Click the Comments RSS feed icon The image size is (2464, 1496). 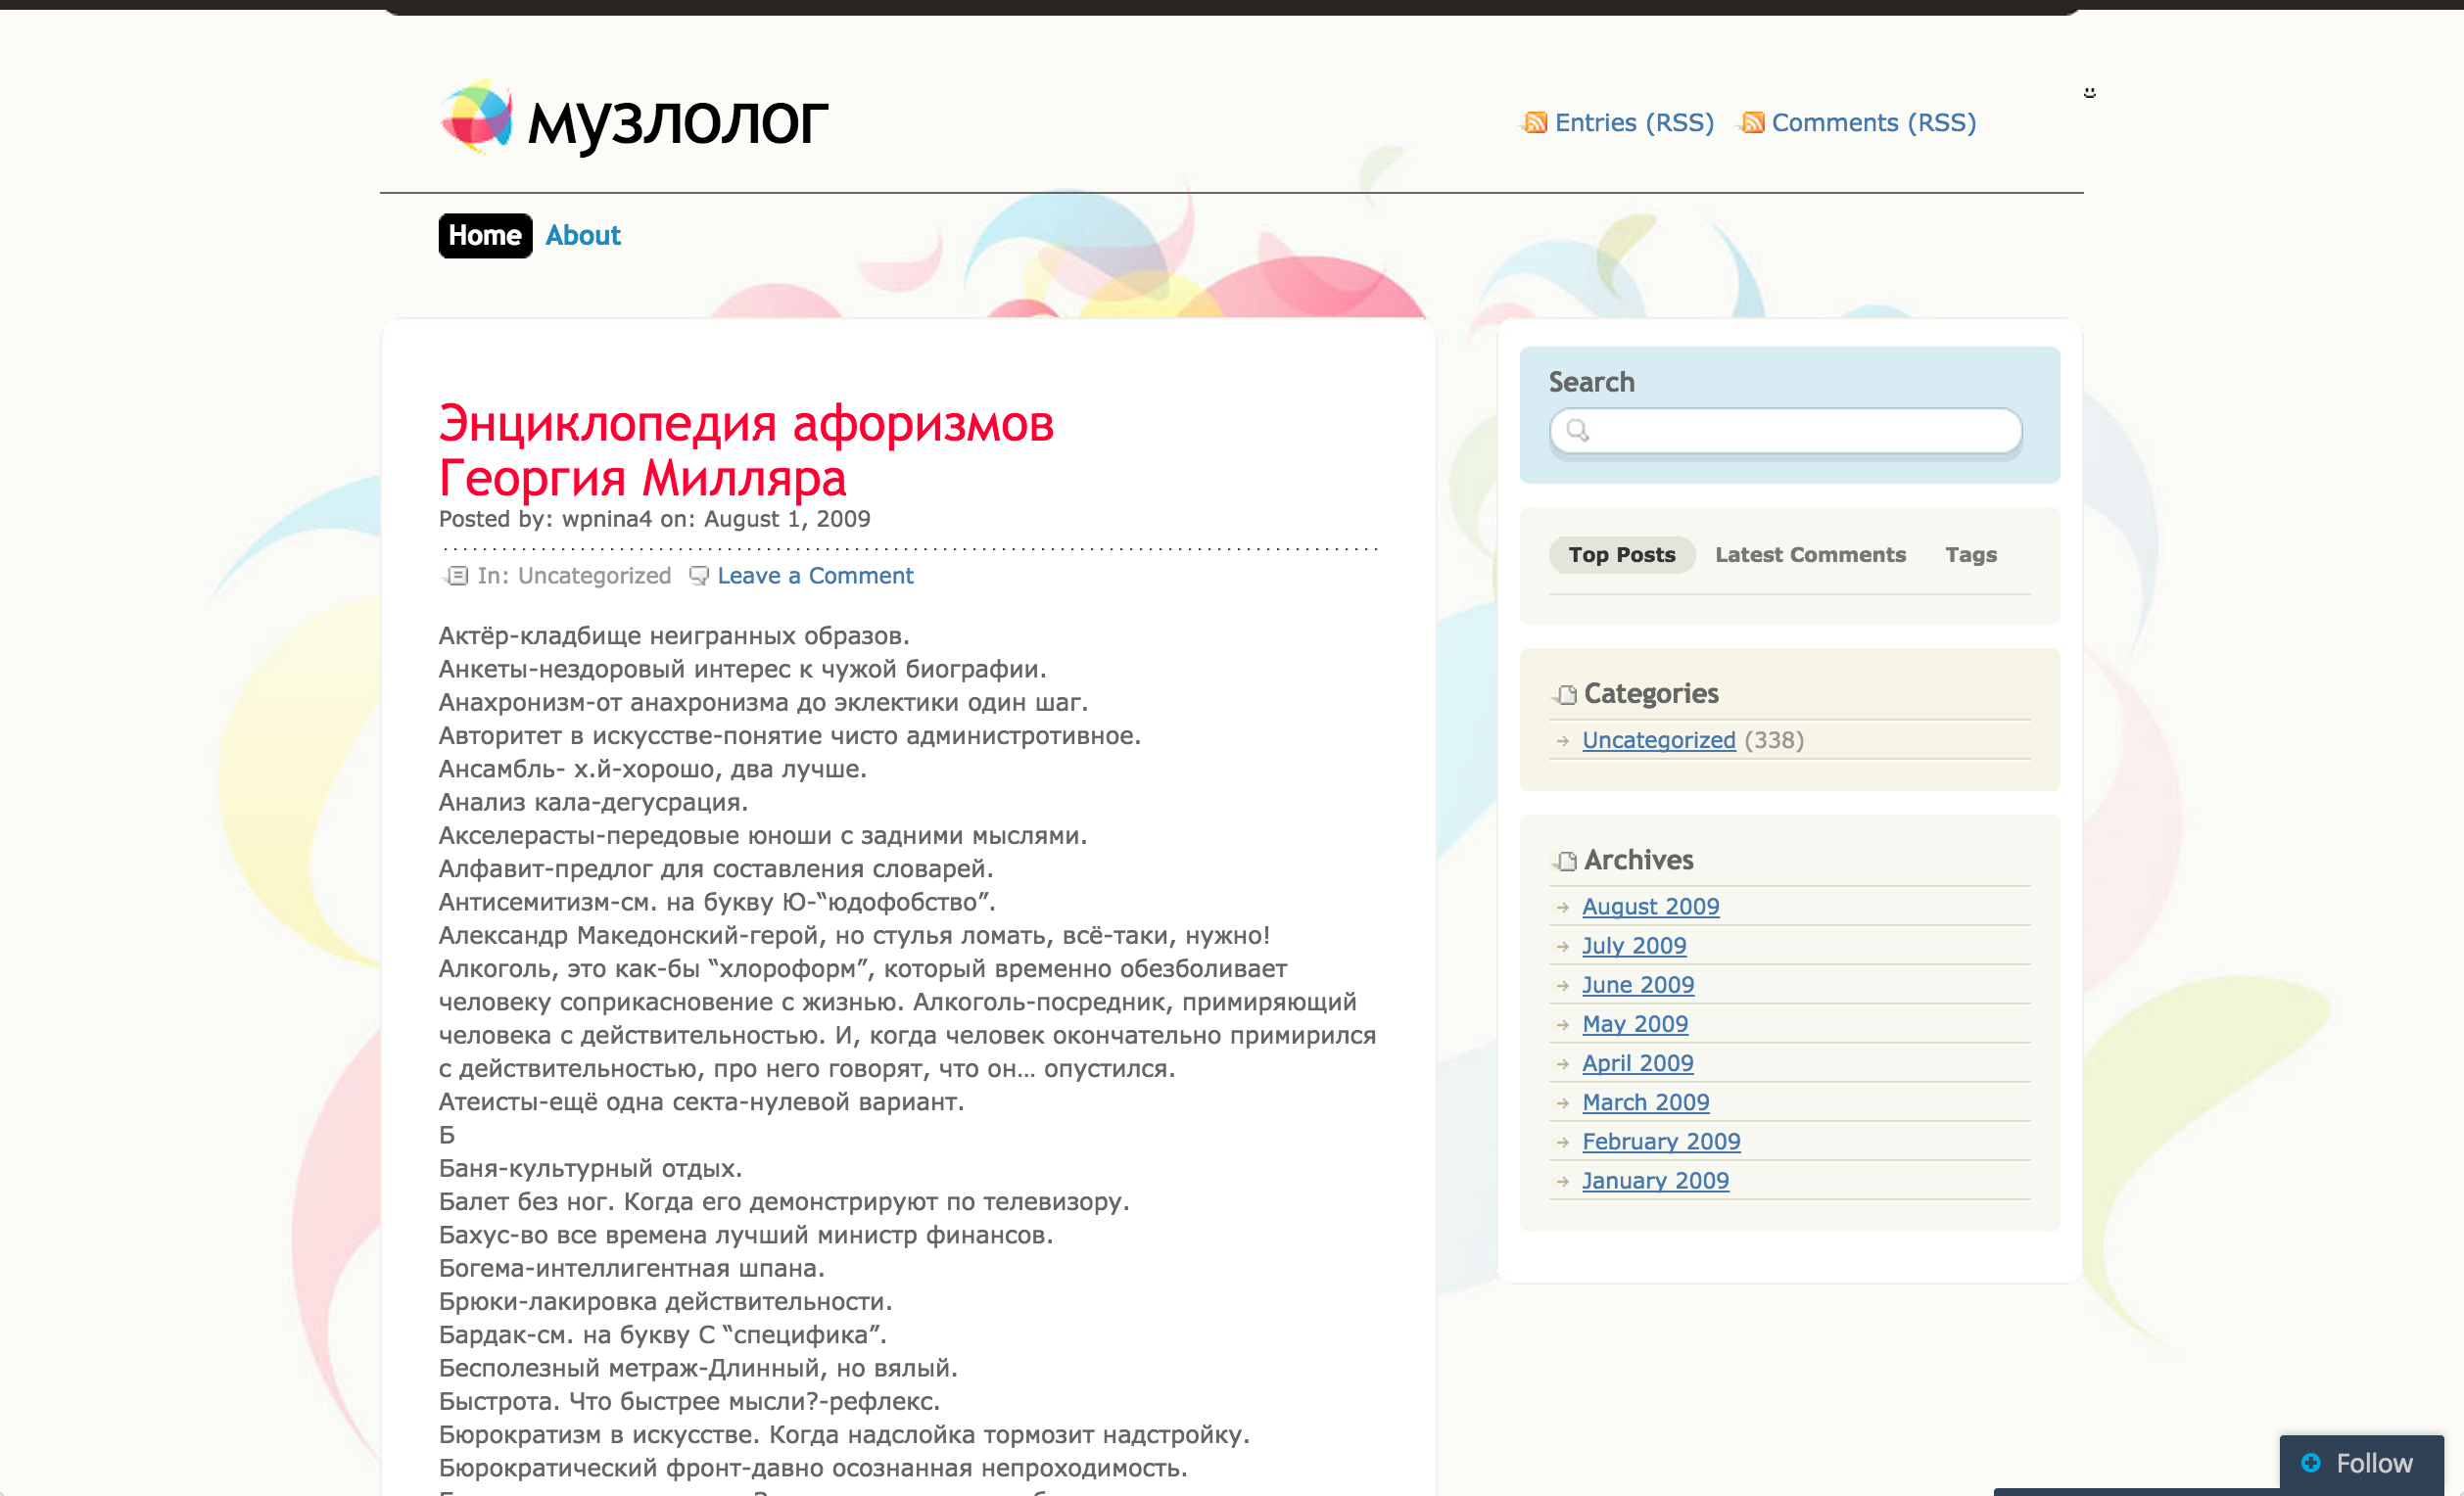(1753, 123)
